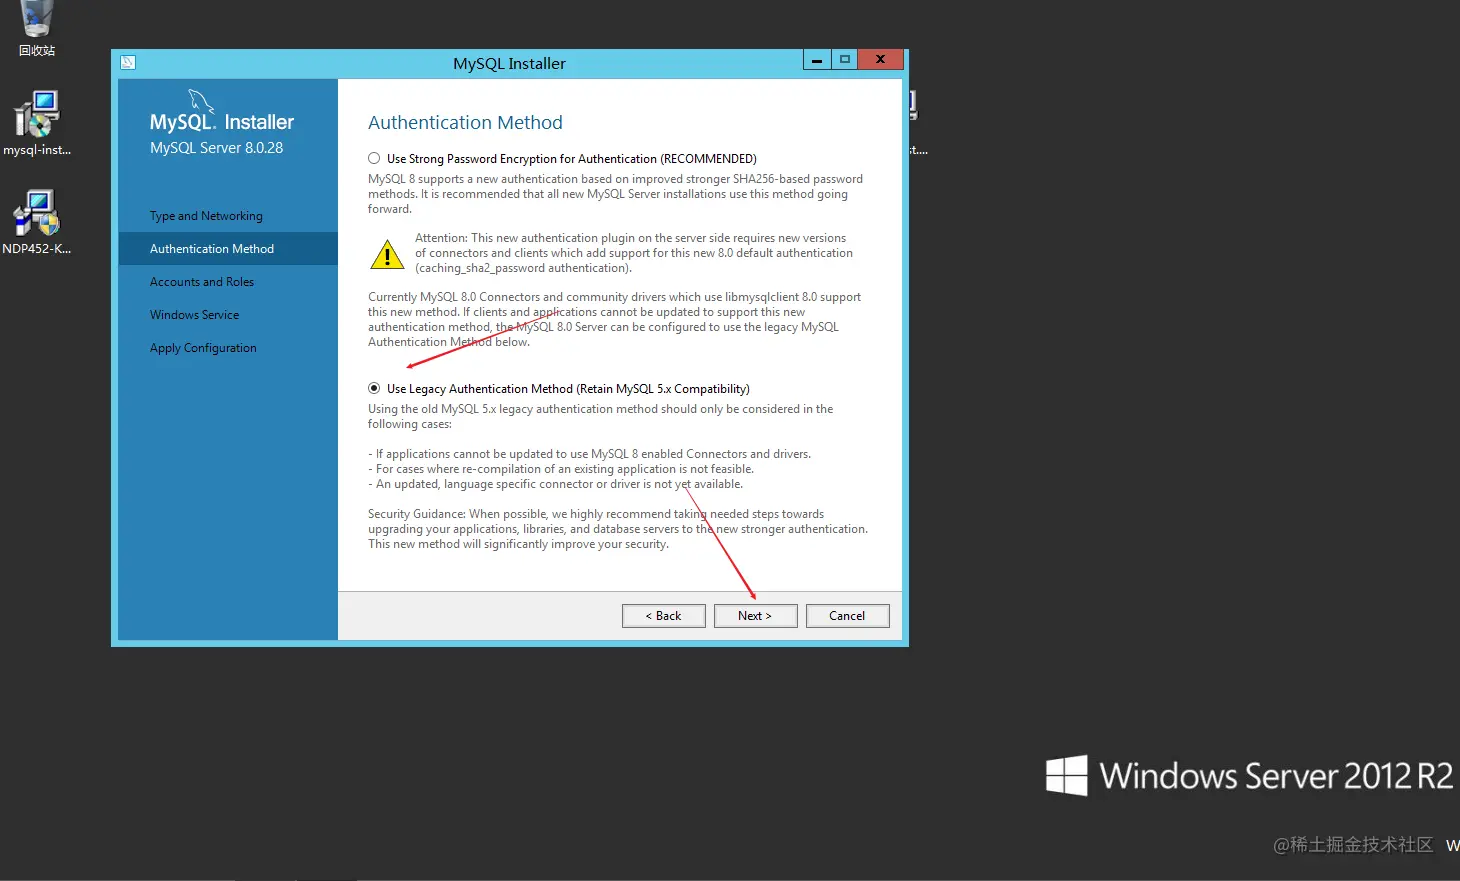Maximize the MySQL Installer window
Screen dimensions: 1460x881
tap(845, 60)
